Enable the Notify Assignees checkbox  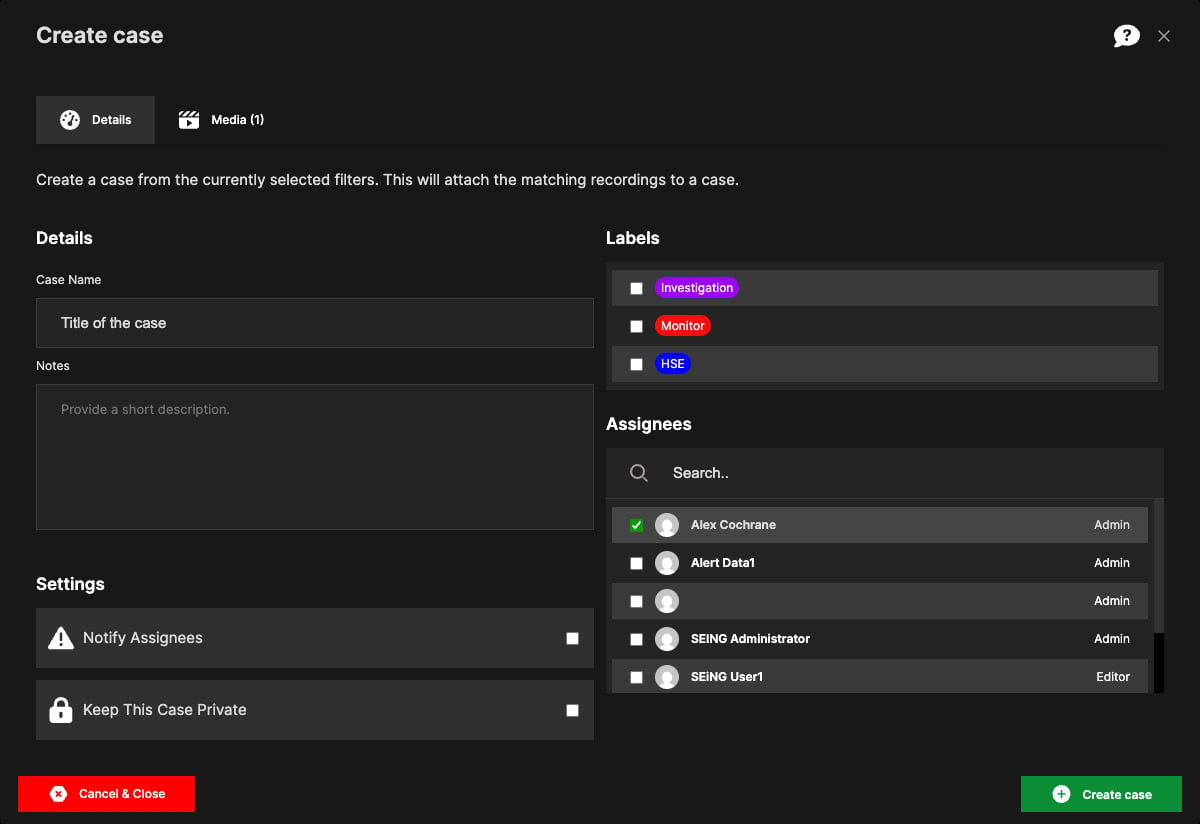572,638
